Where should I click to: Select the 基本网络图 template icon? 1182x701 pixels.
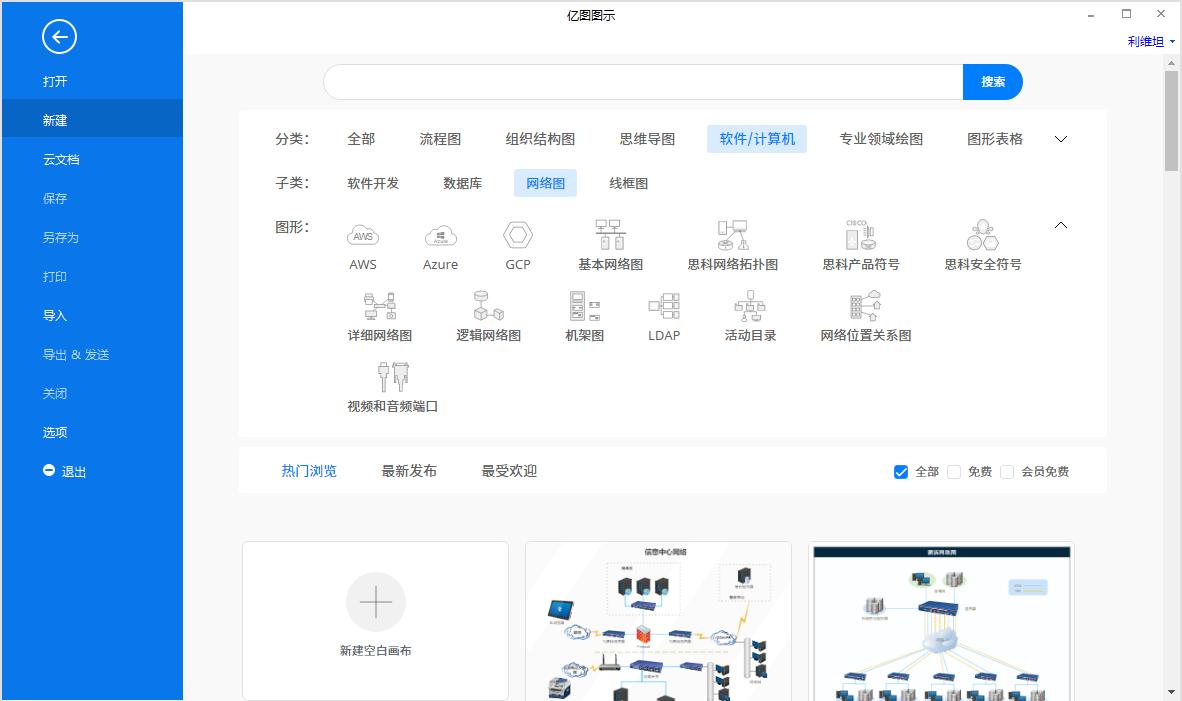point(610,233)
